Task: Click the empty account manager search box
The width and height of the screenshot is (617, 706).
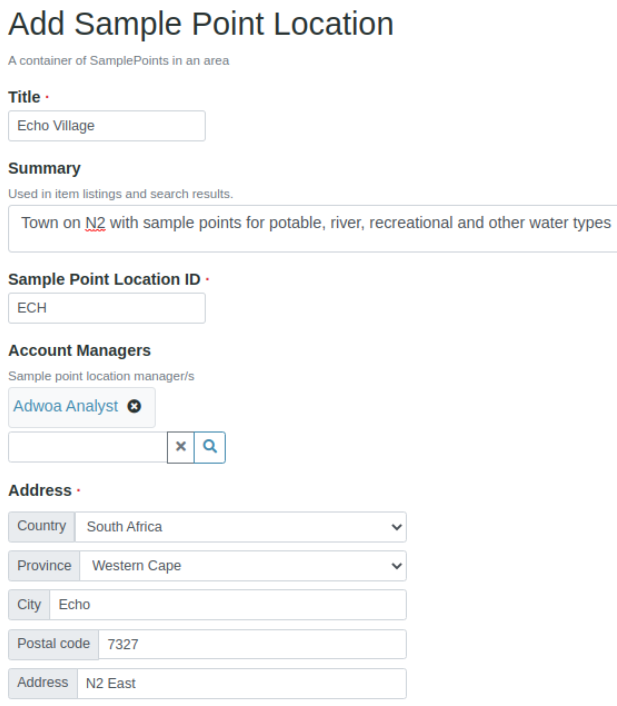Action: click(88, 447)
